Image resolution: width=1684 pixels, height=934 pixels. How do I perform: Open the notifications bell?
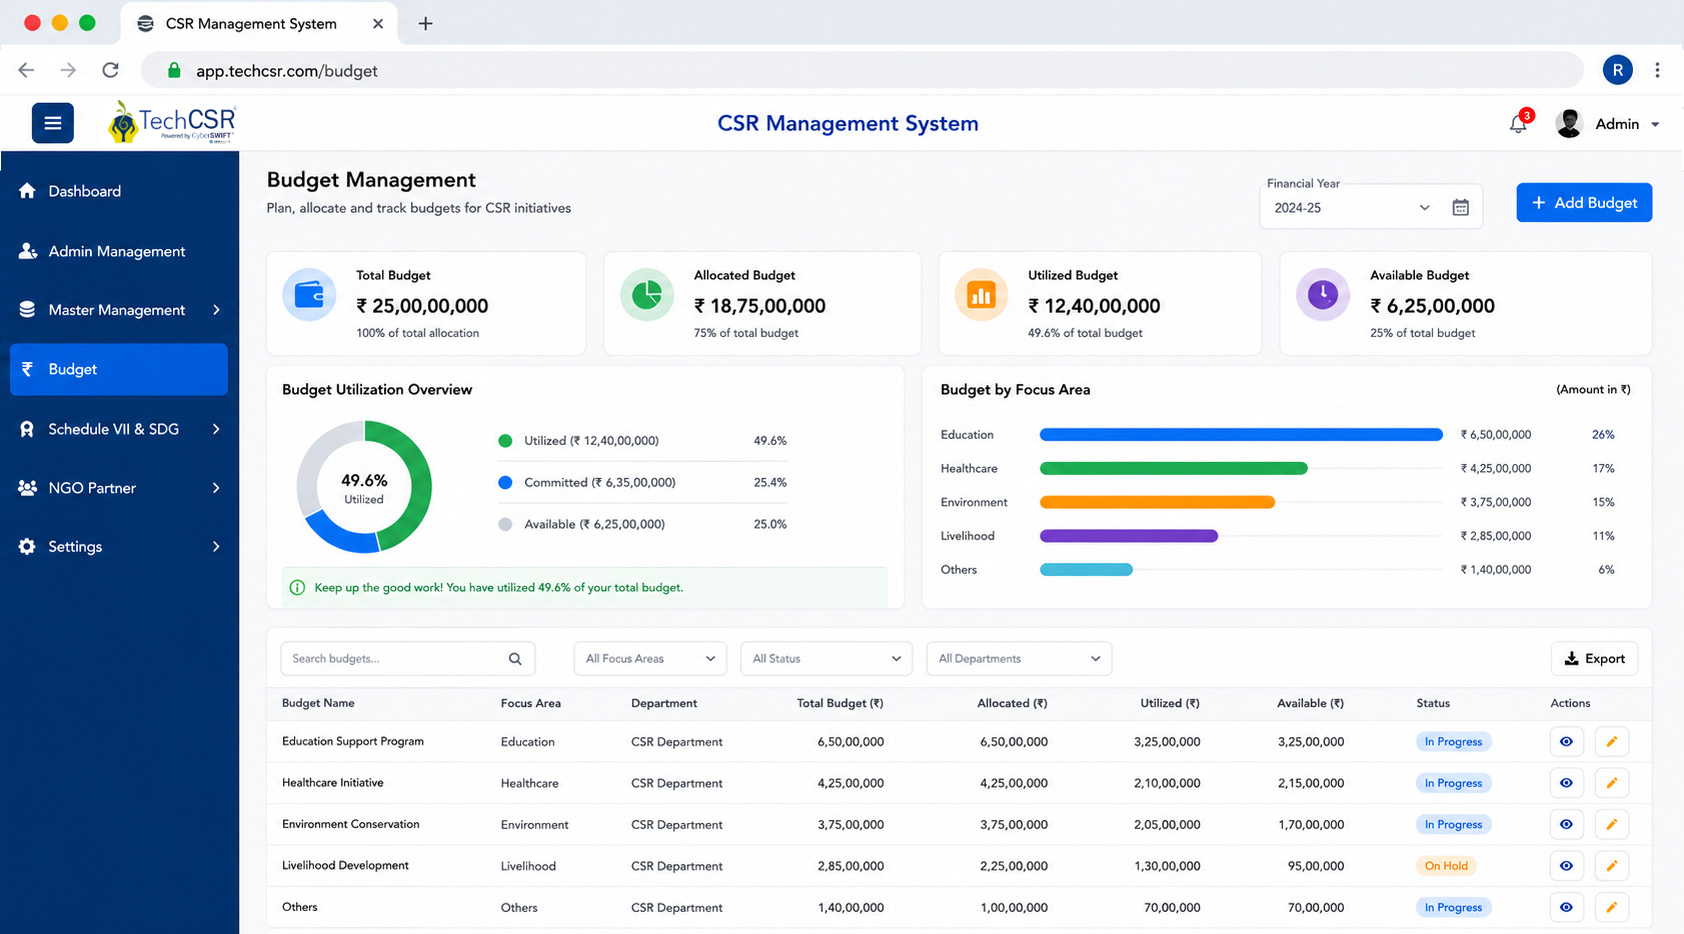(x=1518, y=123)
